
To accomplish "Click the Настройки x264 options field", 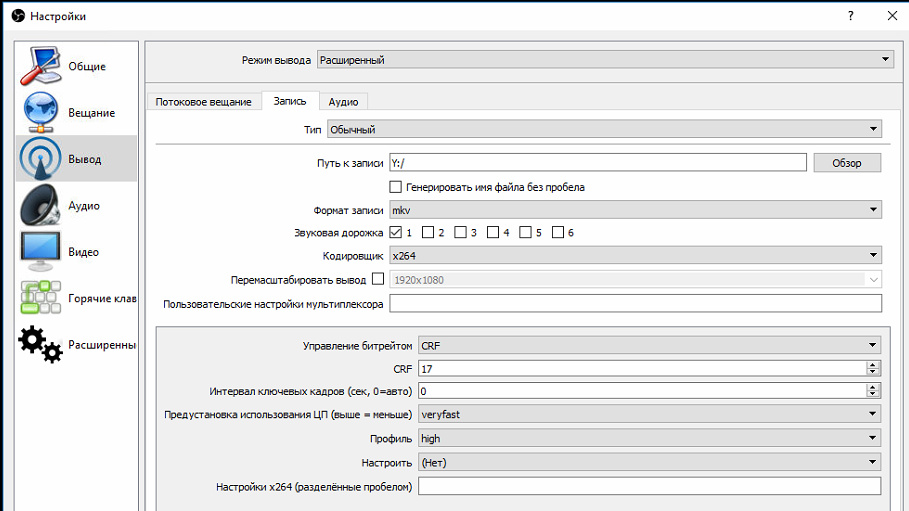I will click(x=650, y=486).
